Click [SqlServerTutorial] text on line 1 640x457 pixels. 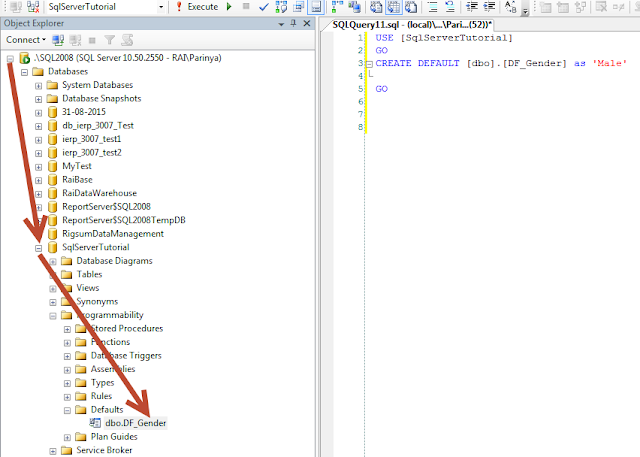(456, 38)
